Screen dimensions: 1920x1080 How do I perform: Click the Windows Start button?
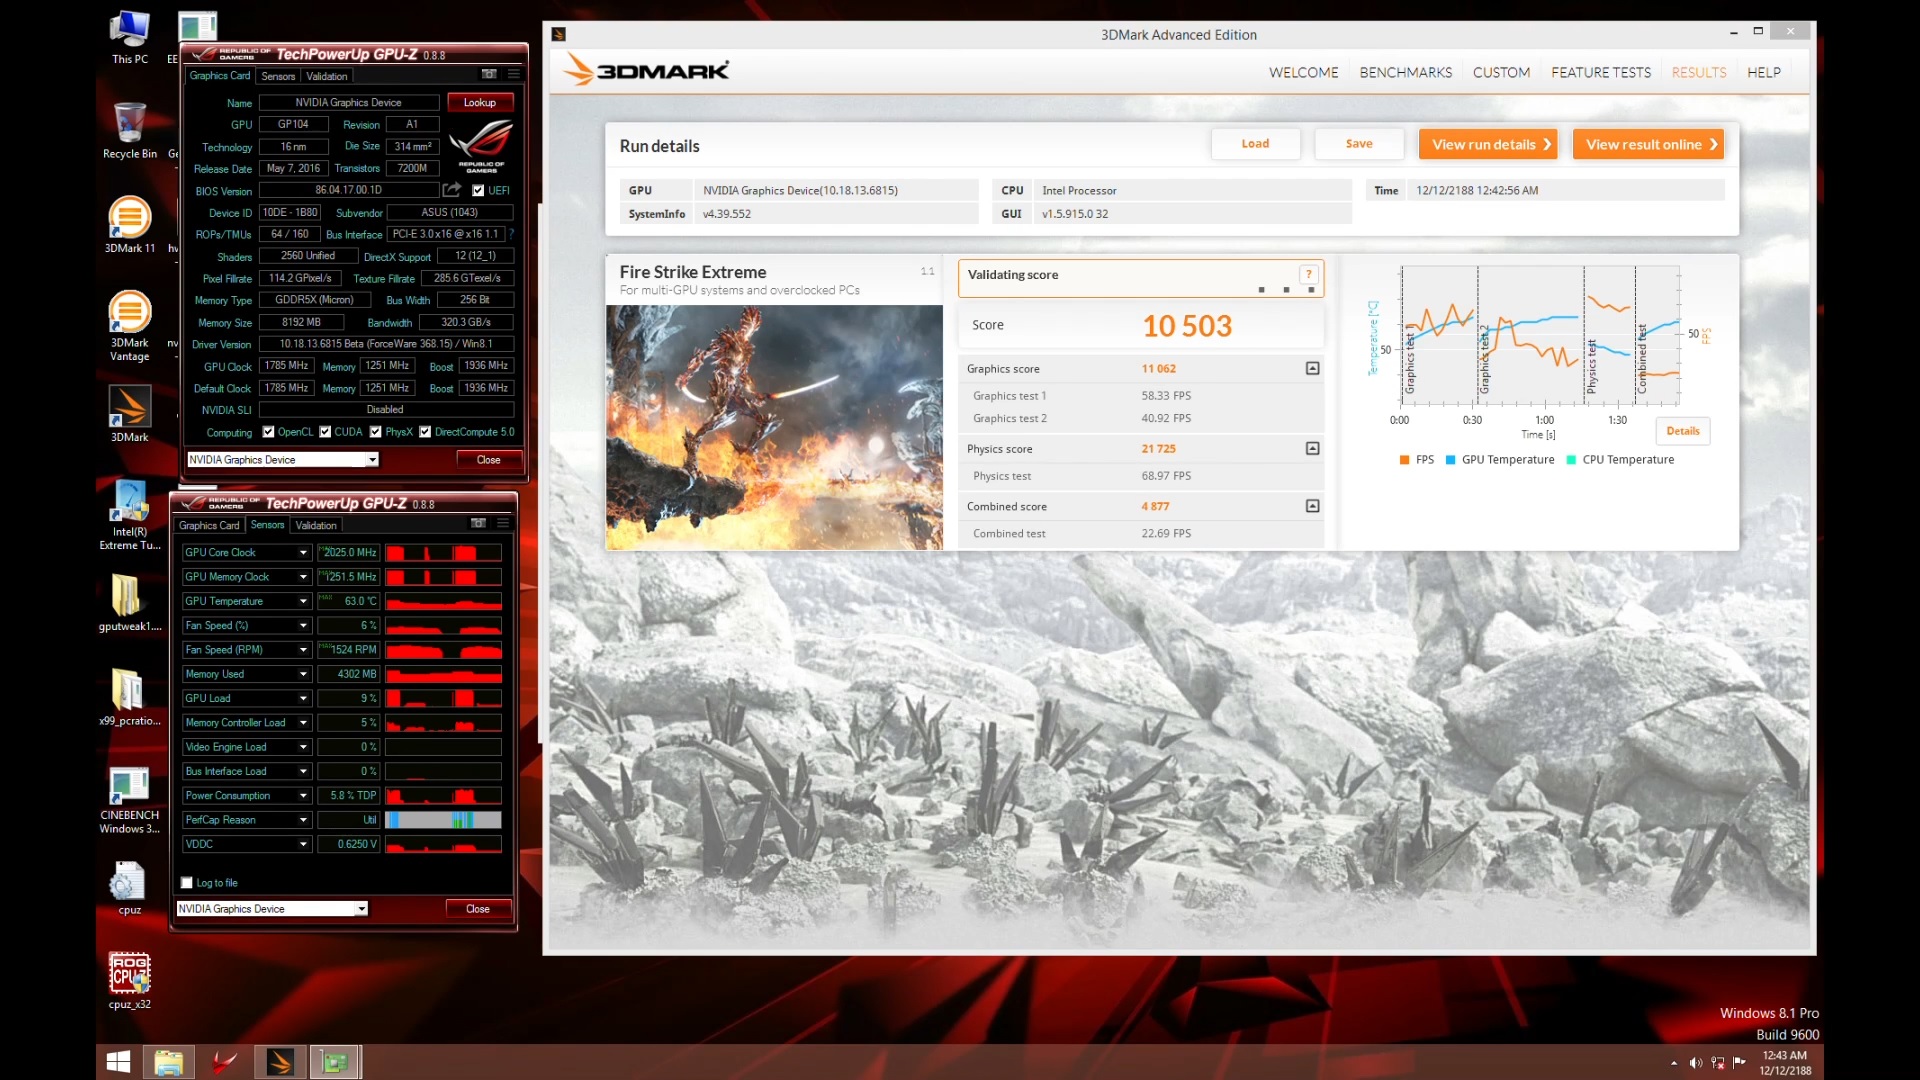coord(118,1062)
